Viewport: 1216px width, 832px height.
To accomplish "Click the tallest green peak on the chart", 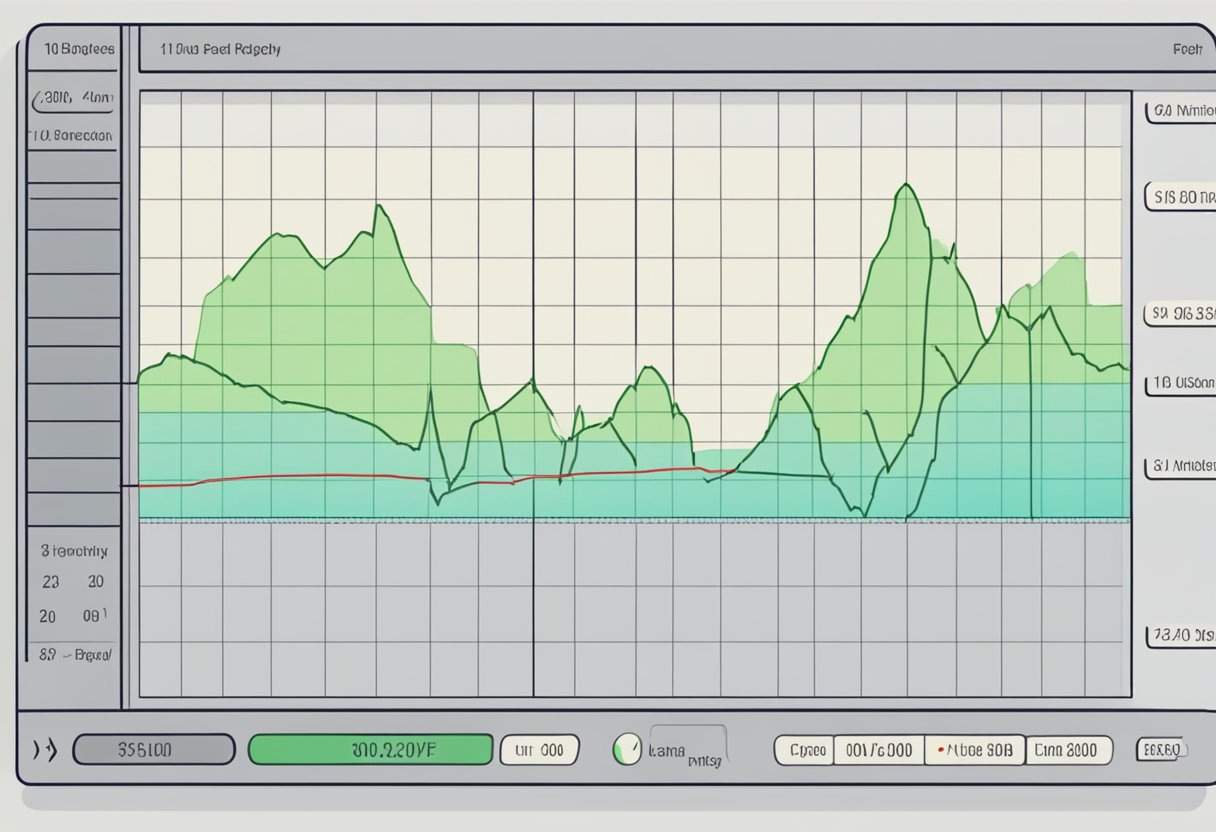I will click(x=907, y=186).
